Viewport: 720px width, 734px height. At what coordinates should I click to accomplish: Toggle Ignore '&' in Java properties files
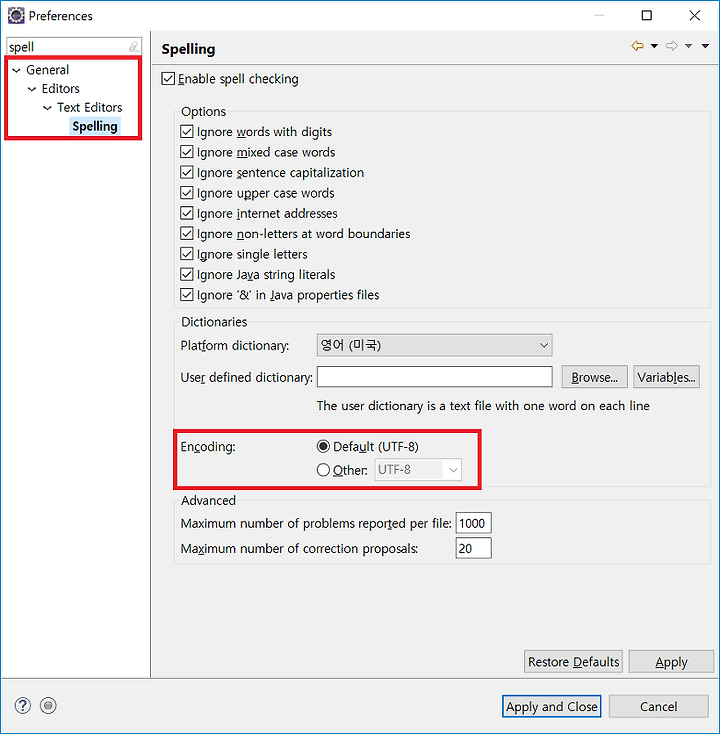pos(186,295)
